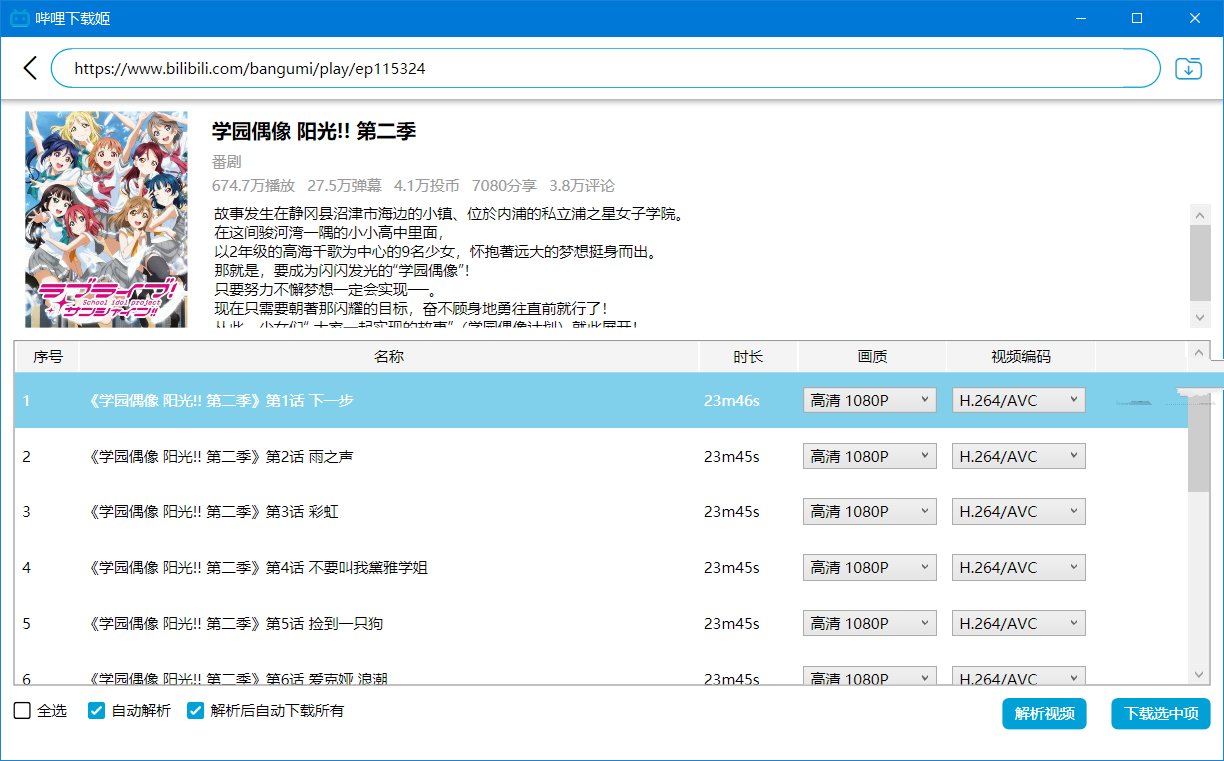Uncheck 解析后自动下载所有 option

(x=196, y=710)
